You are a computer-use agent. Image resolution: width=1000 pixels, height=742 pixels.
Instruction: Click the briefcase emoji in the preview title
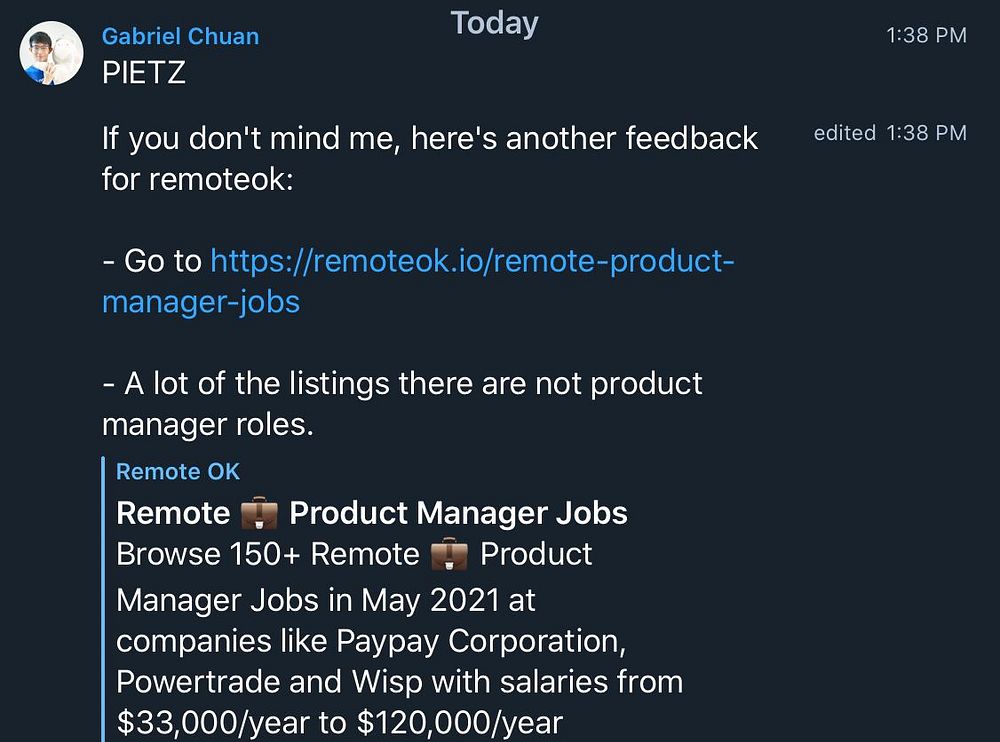[264, 513]
